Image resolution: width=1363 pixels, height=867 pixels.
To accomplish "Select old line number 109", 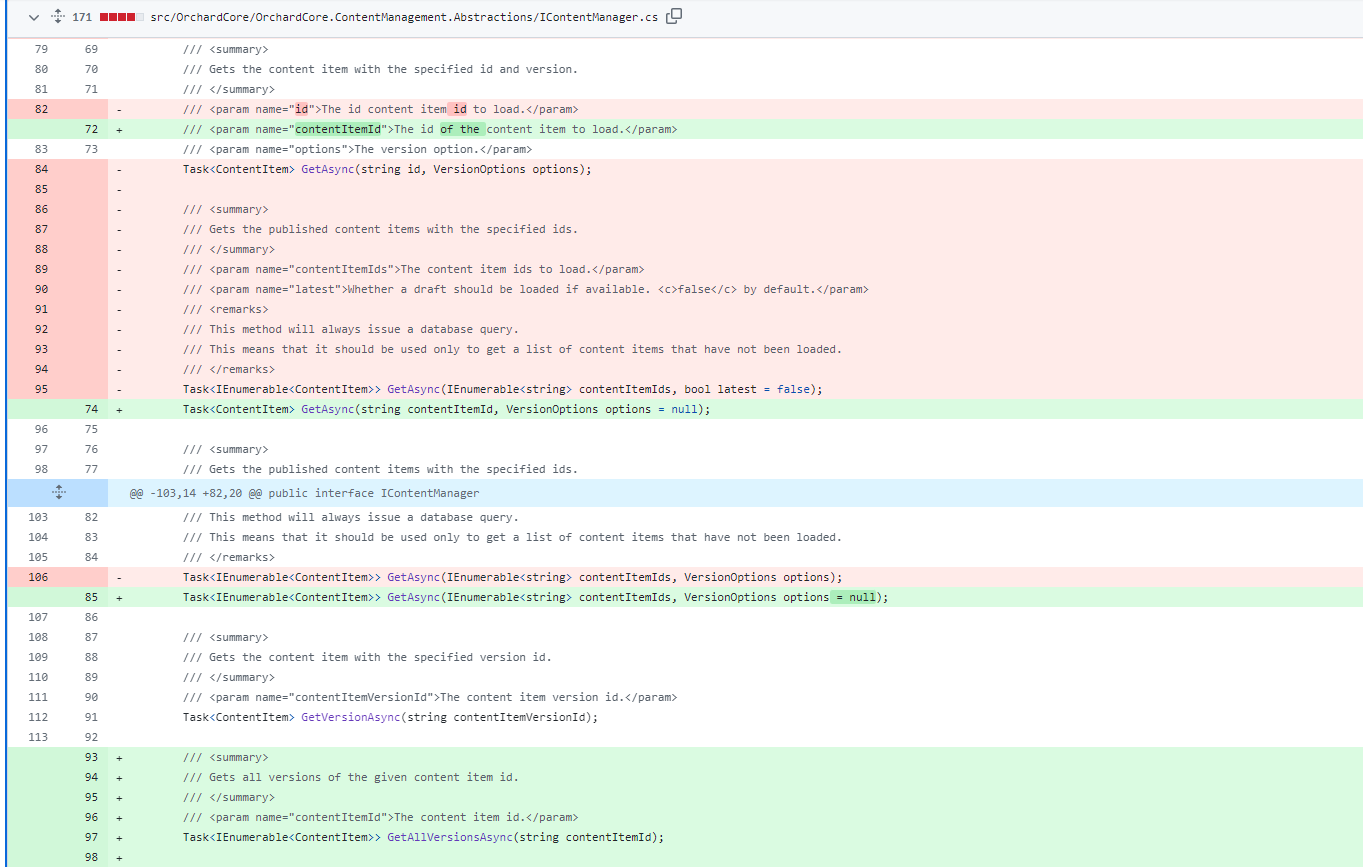I will pos(38,657).
